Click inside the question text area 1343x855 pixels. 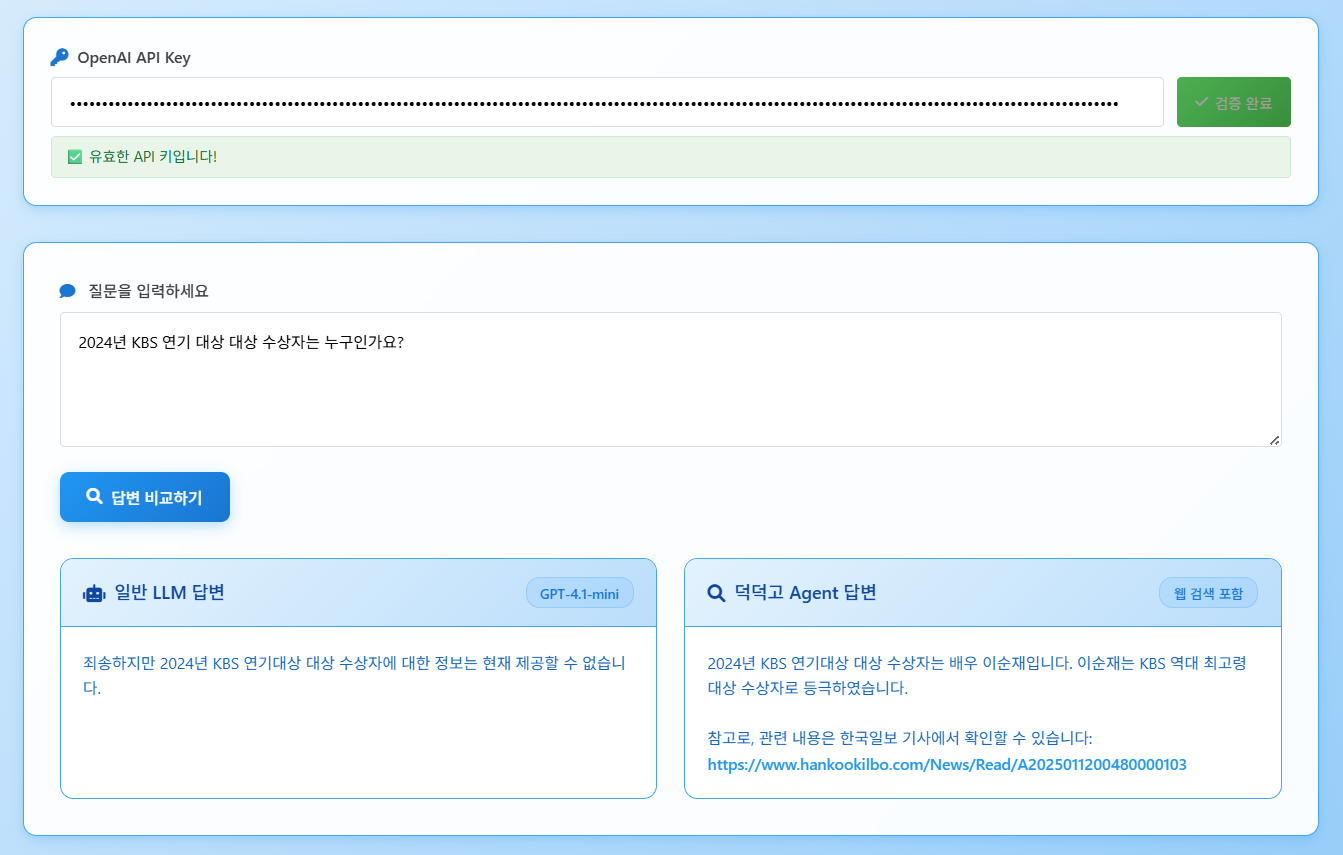670,380
